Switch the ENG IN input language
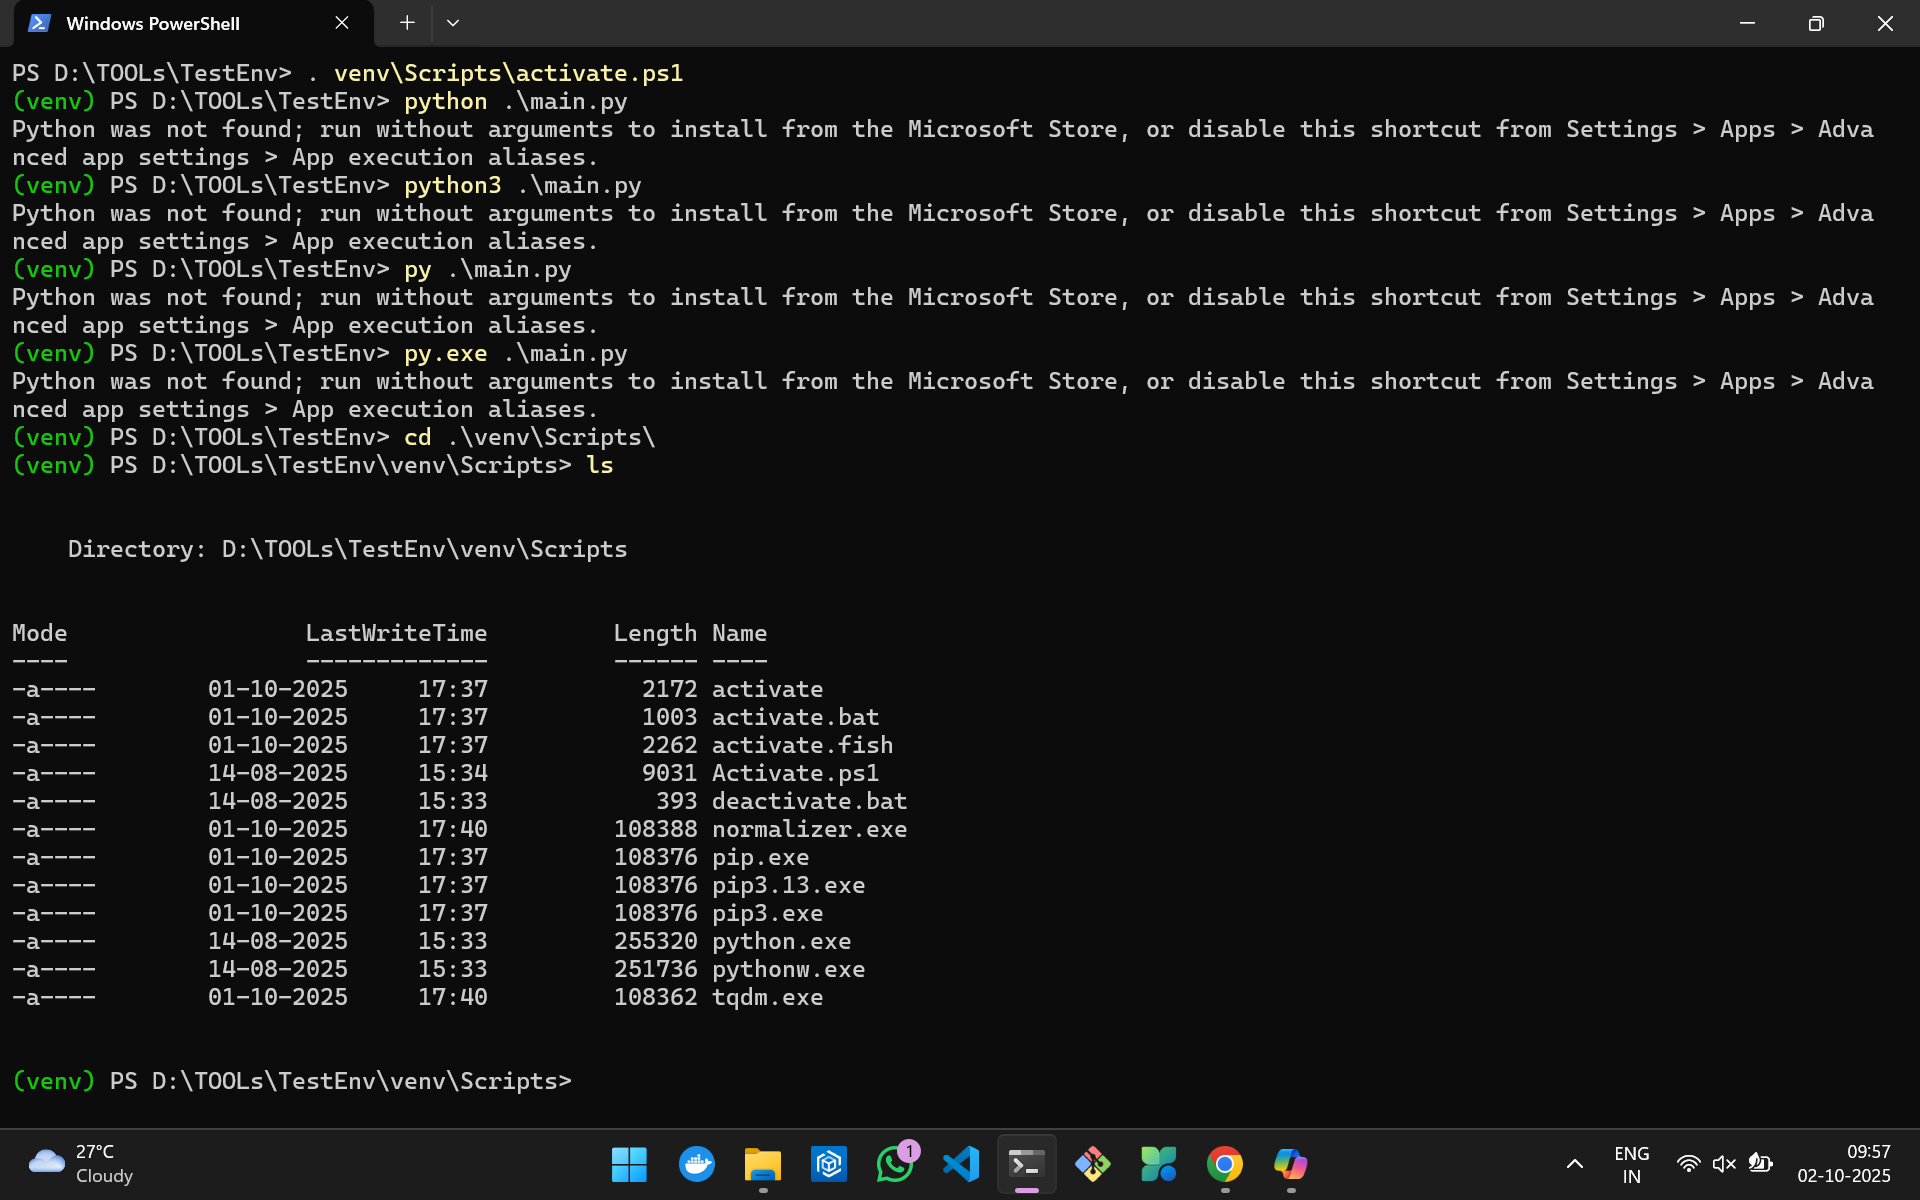 pyautogui.click(x=1631, y=1164)
